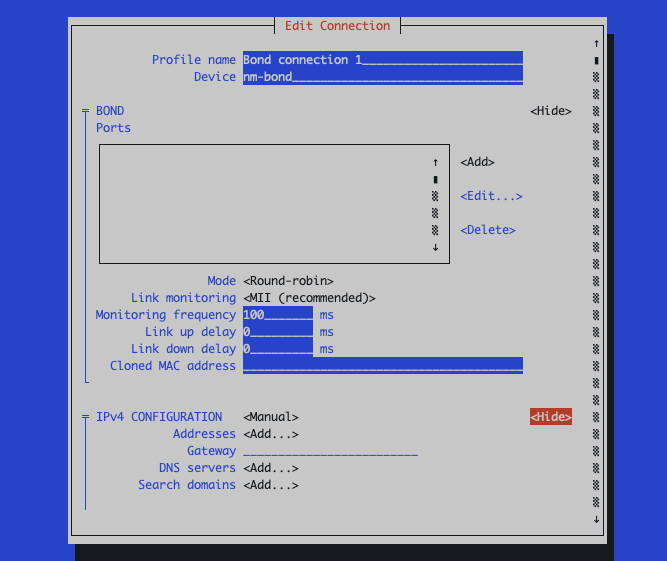Collapse the BOND section tree marker

pyautogui.click(x=86, y=111)
